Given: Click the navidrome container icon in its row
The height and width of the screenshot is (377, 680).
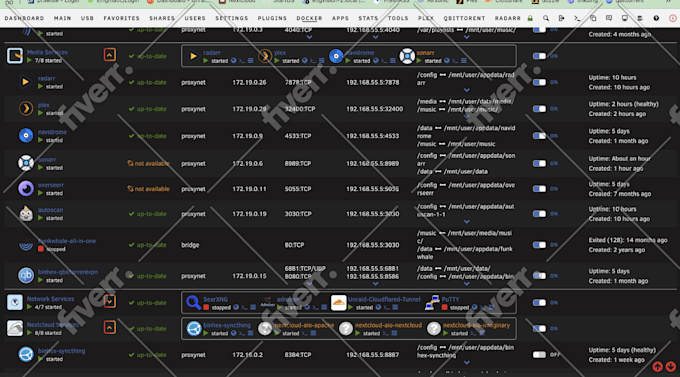Looking at the screenshot, I should tap(26, 135).
